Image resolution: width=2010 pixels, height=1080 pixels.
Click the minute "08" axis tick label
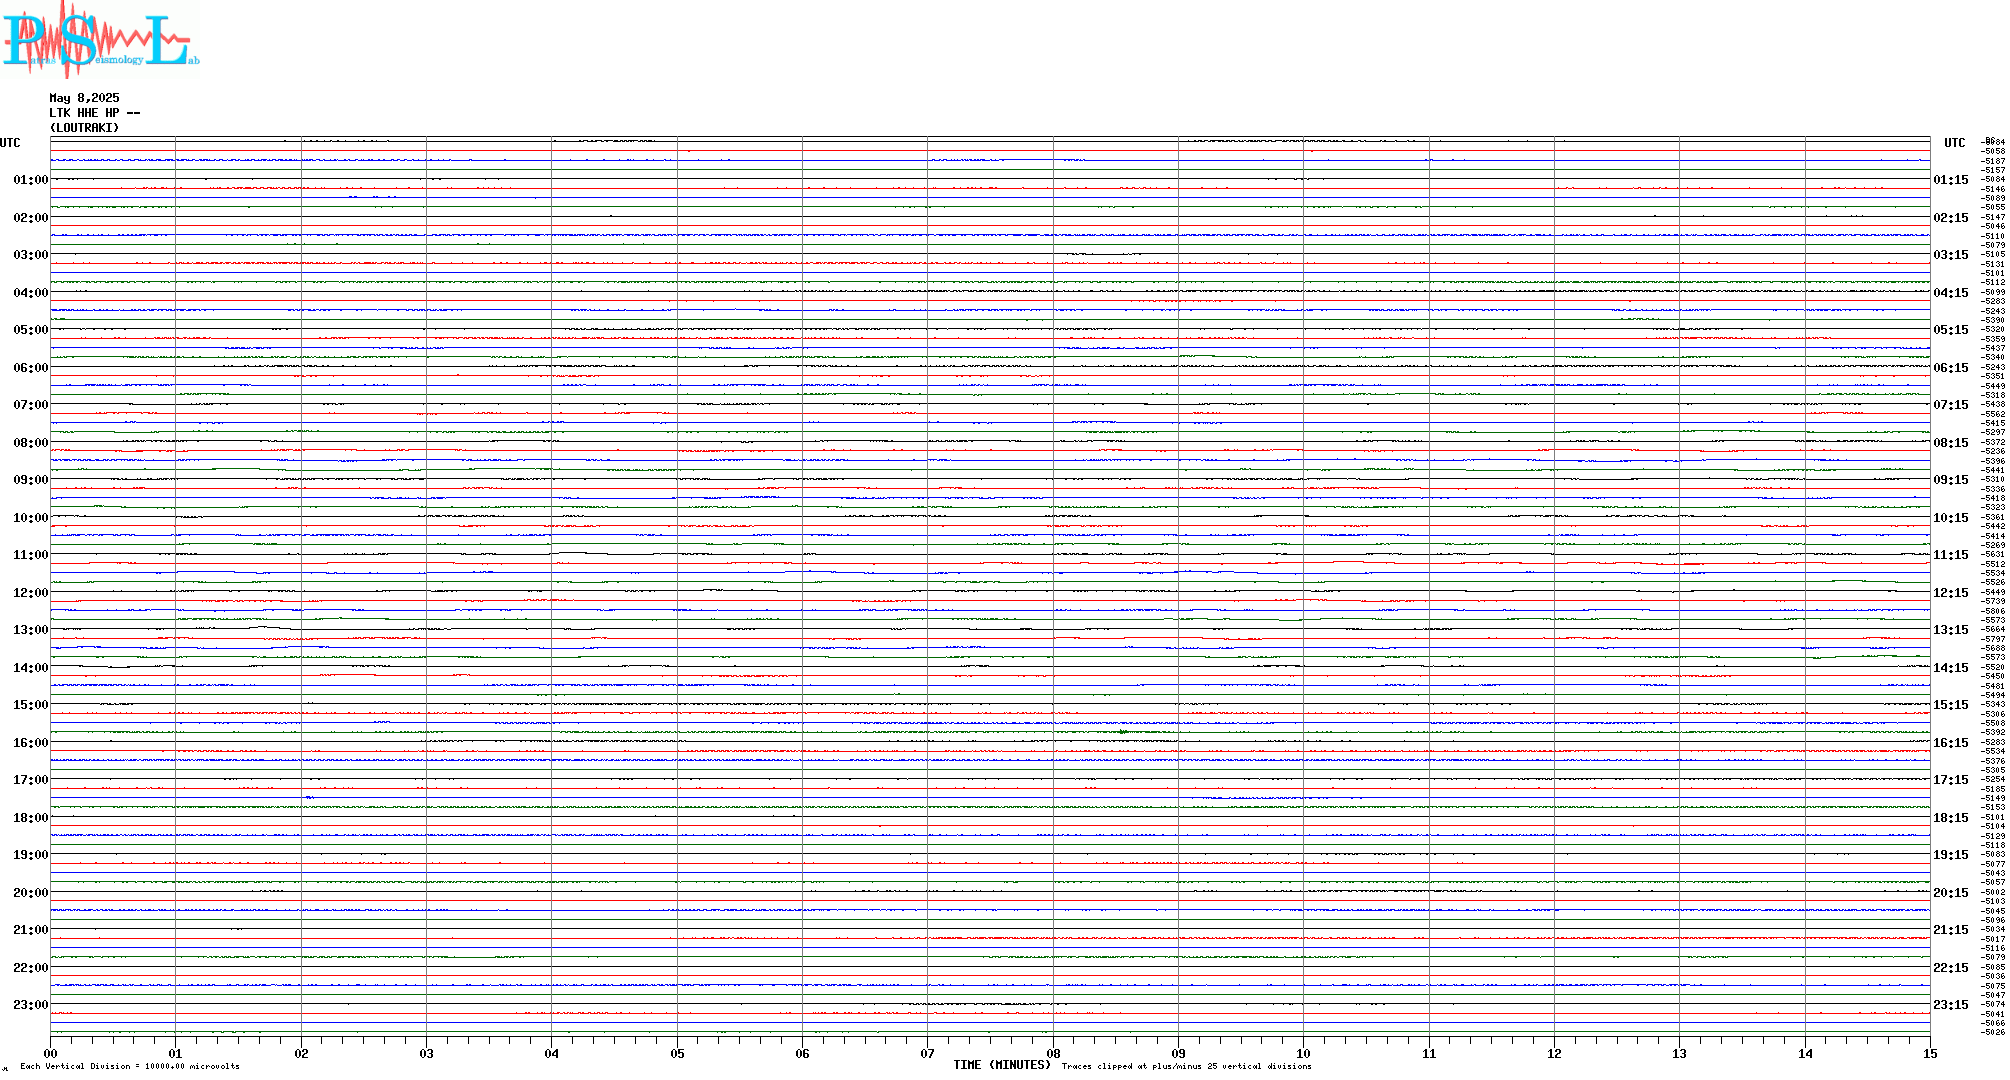[x=1053, y=1053]
